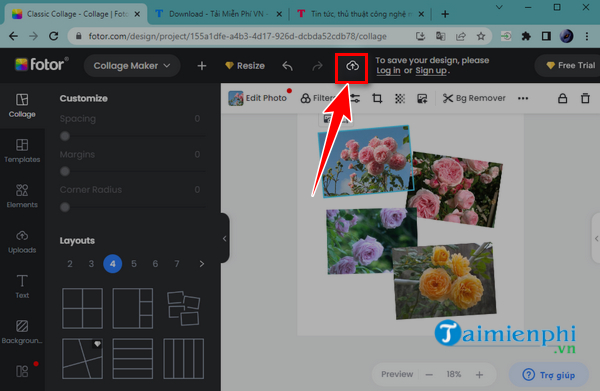Open the Templates sidebar panel
The height and width of the screenshot is (391, 600).
tap(22, 151)
